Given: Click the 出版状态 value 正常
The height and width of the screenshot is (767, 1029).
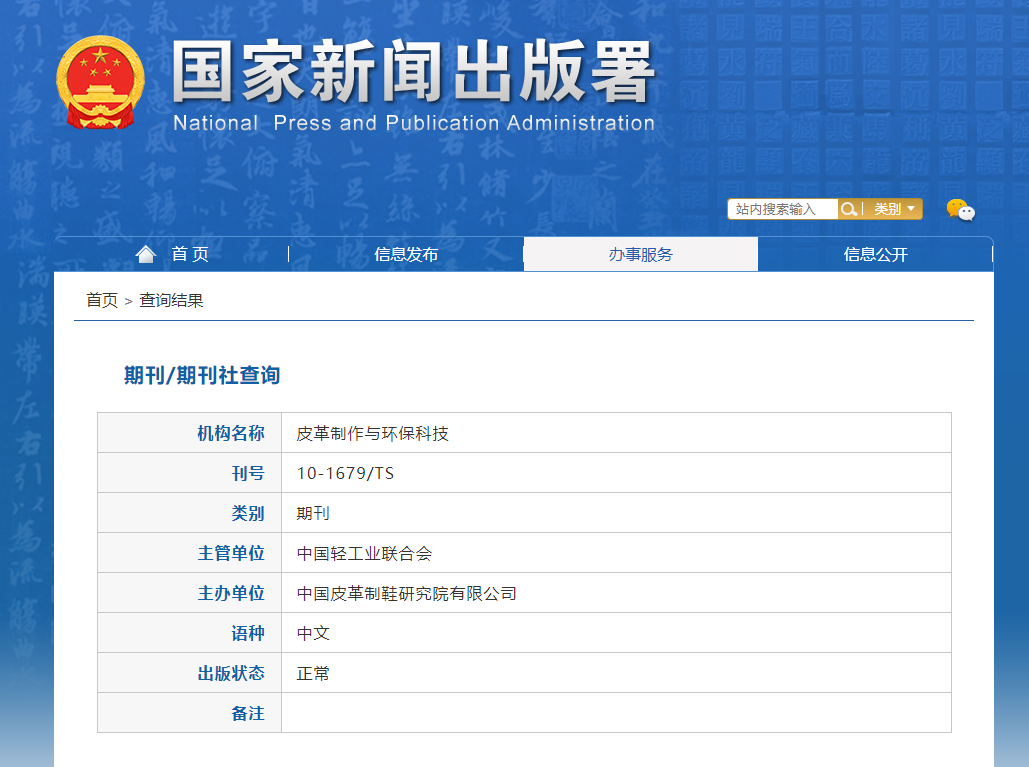Looking at the screenshot, I should [313, 674].
